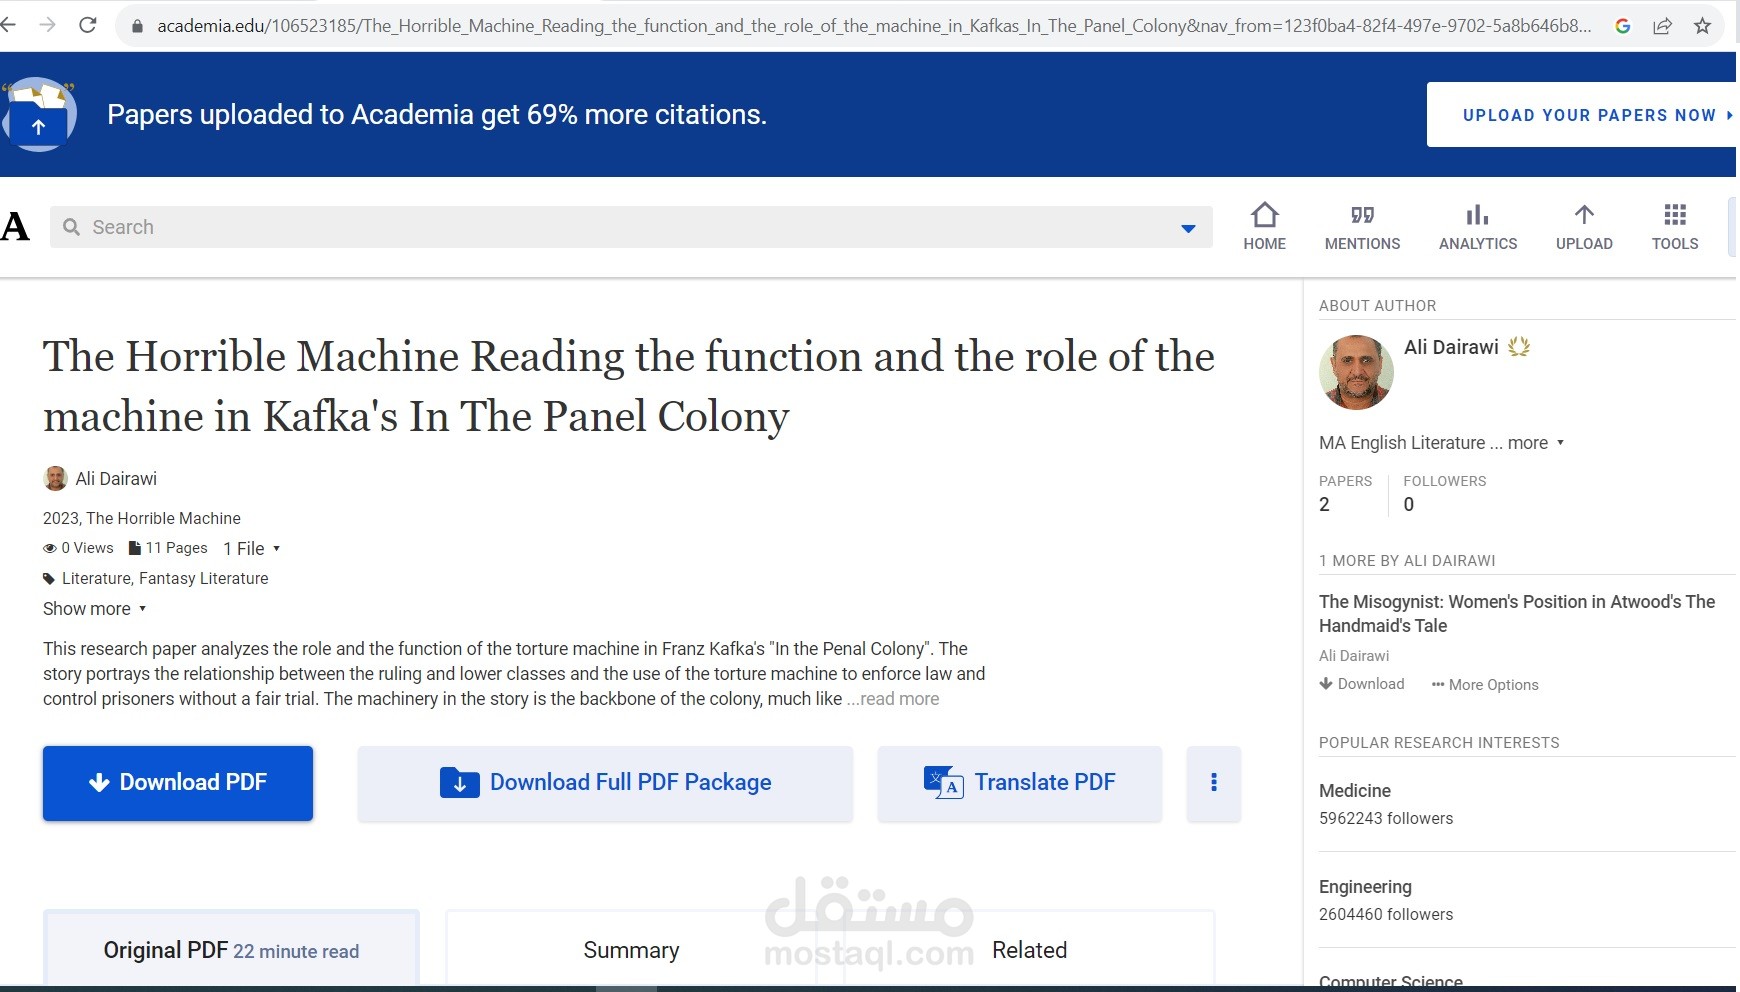Switch to the Original PDF tab
The width and height of the screenshot is (1740, 992).
click(x=231, y=950)
